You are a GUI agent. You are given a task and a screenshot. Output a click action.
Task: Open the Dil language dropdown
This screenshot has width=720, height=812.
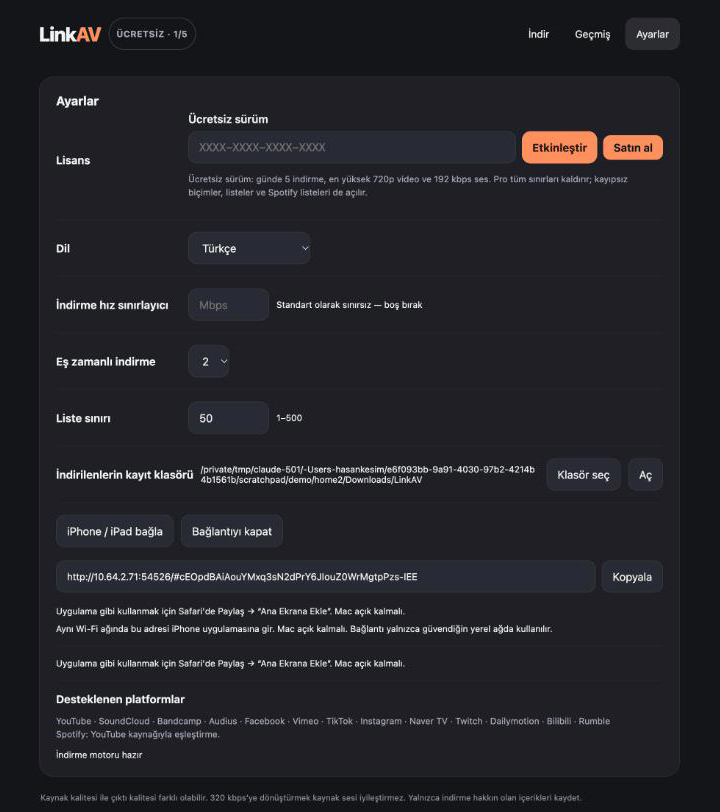coord(249,249)
